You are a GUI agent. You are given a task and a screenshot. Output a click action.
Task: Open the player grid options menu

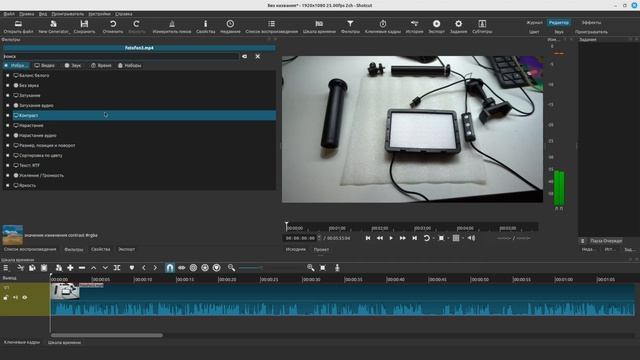[x=456, y=238]
